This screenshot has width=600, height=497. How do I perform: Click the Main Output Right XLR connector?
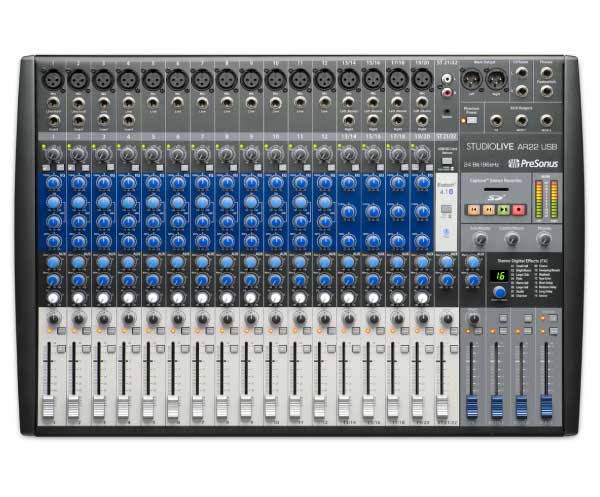pos(496,79)
